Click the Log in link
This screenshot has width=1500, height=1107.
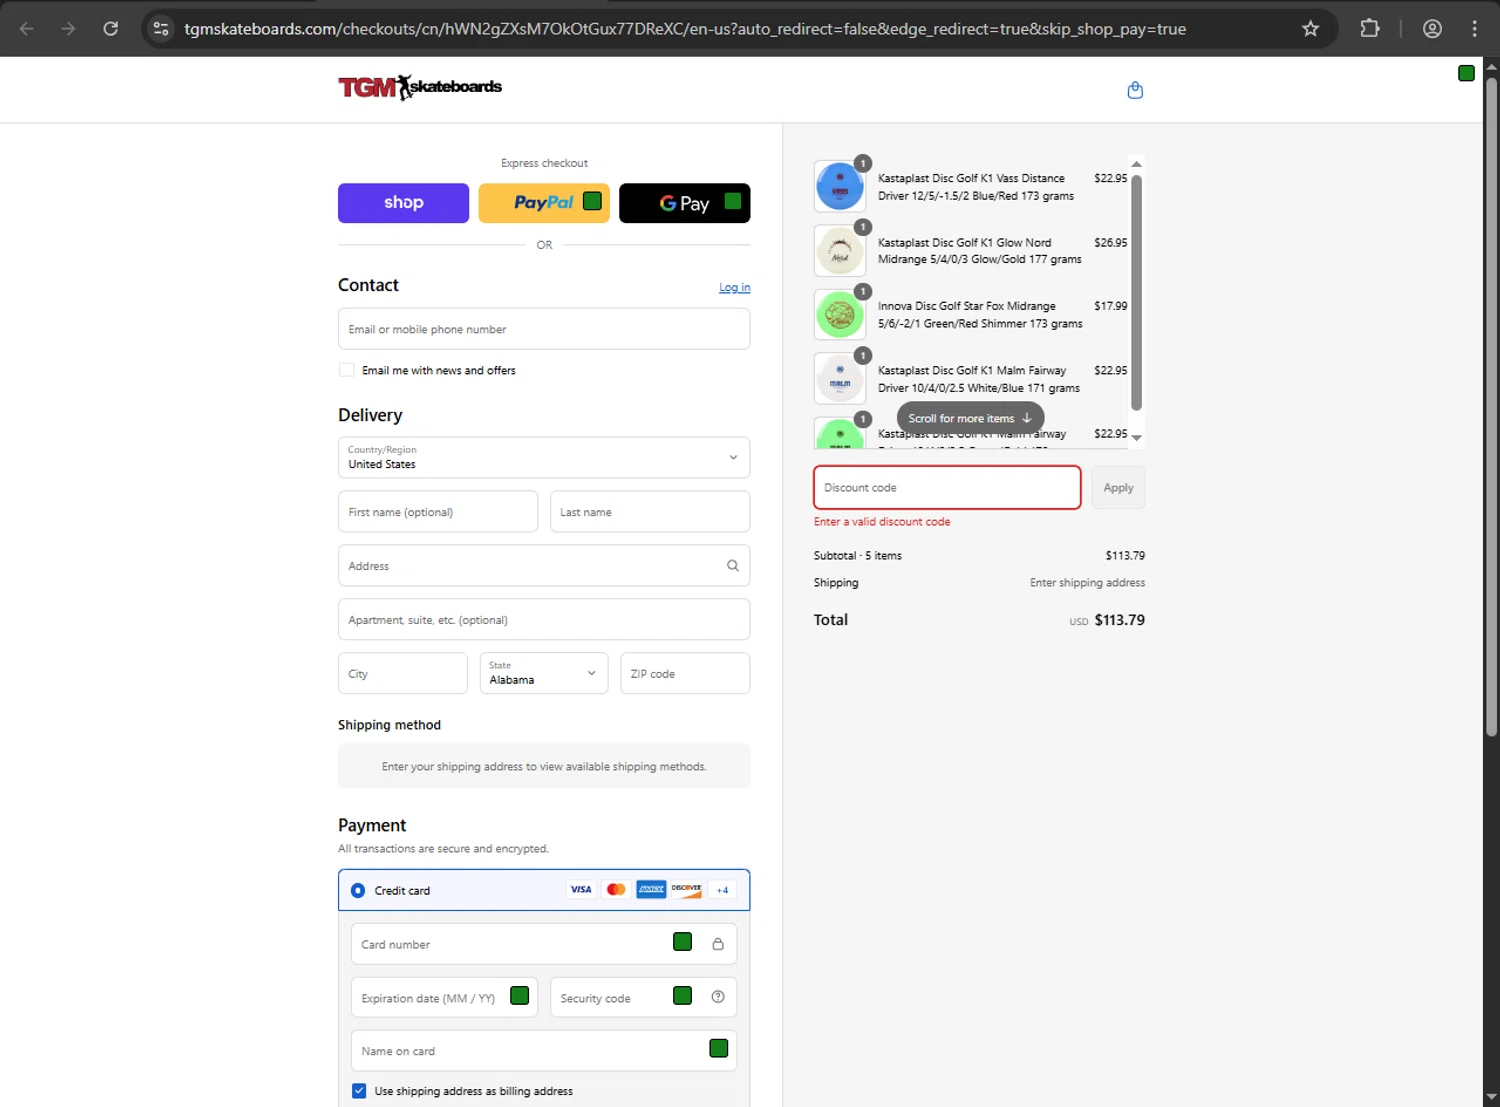click(x=734, y=288)
